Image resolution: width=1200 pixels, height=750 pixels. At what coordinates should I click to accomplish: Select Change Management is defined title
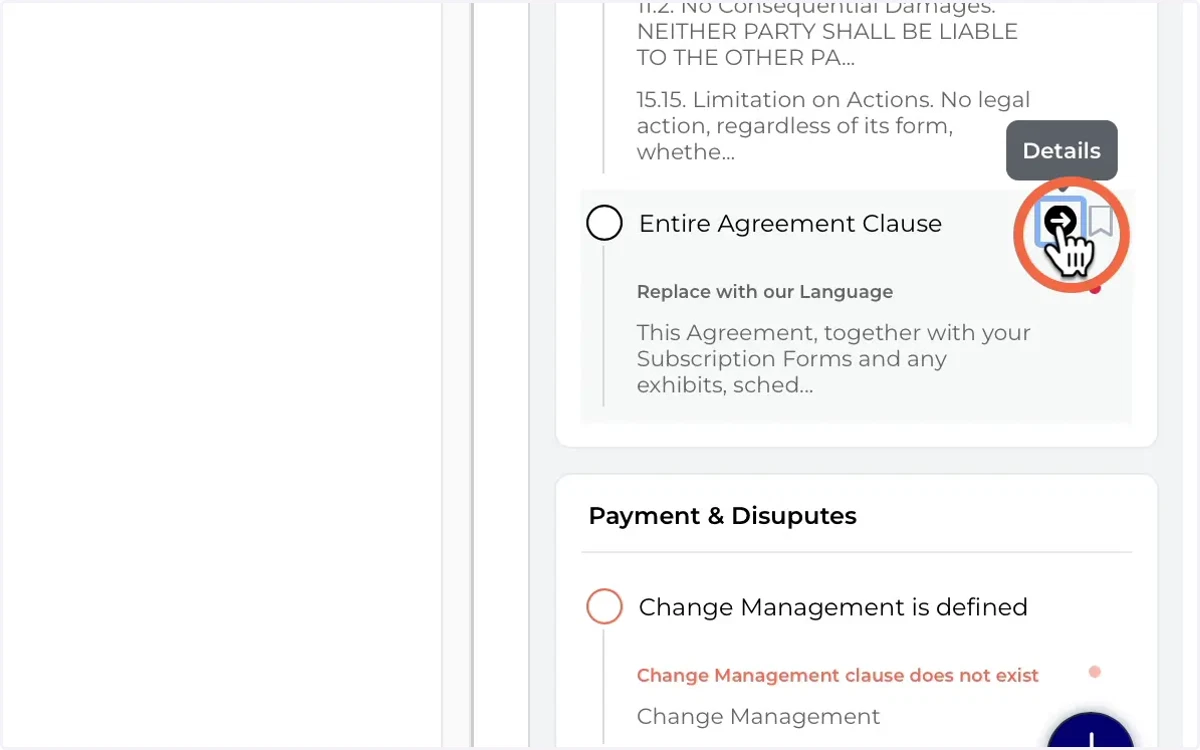pos(833,607)
